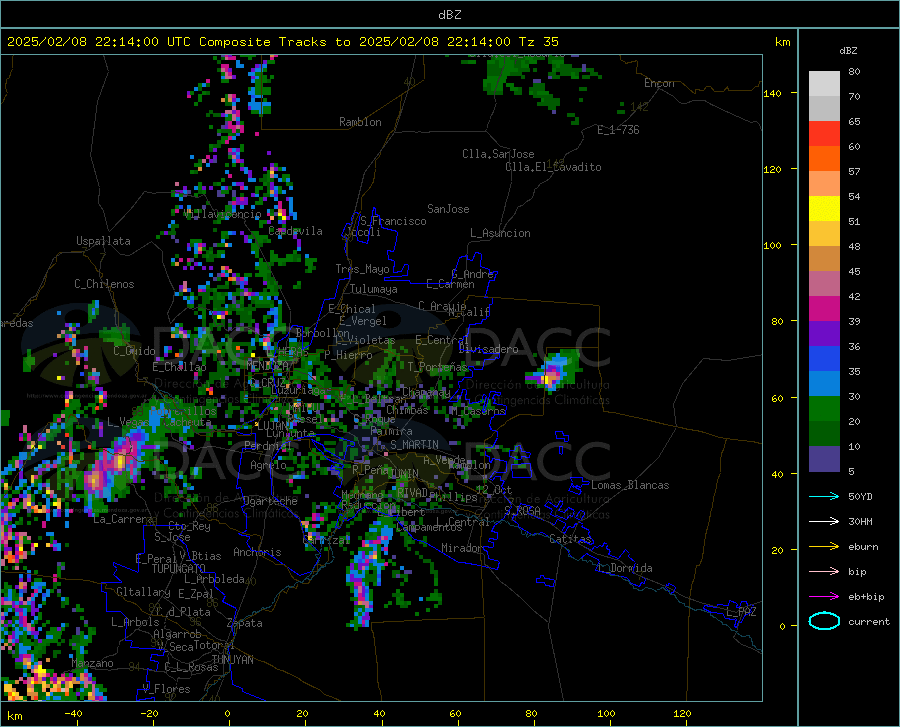Click the Tz 35 label in header
This screenshot has width=900, height=727.
pos(538,42)
